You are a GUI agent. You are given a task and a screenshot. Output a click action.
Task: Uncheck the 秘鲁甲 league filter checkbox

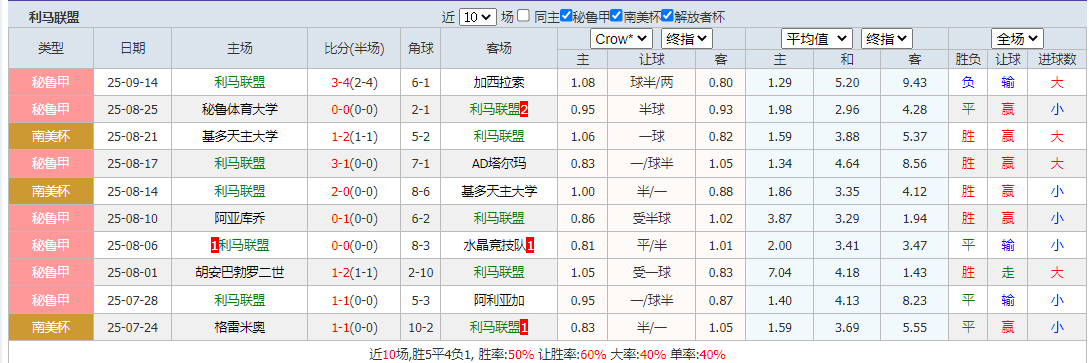point(566,16)
